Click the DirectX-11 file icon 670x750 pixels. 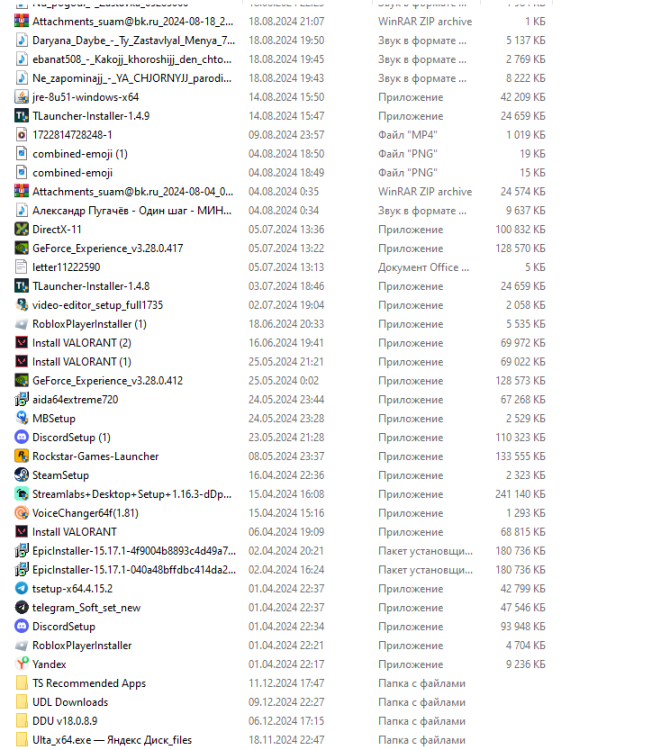21,229
